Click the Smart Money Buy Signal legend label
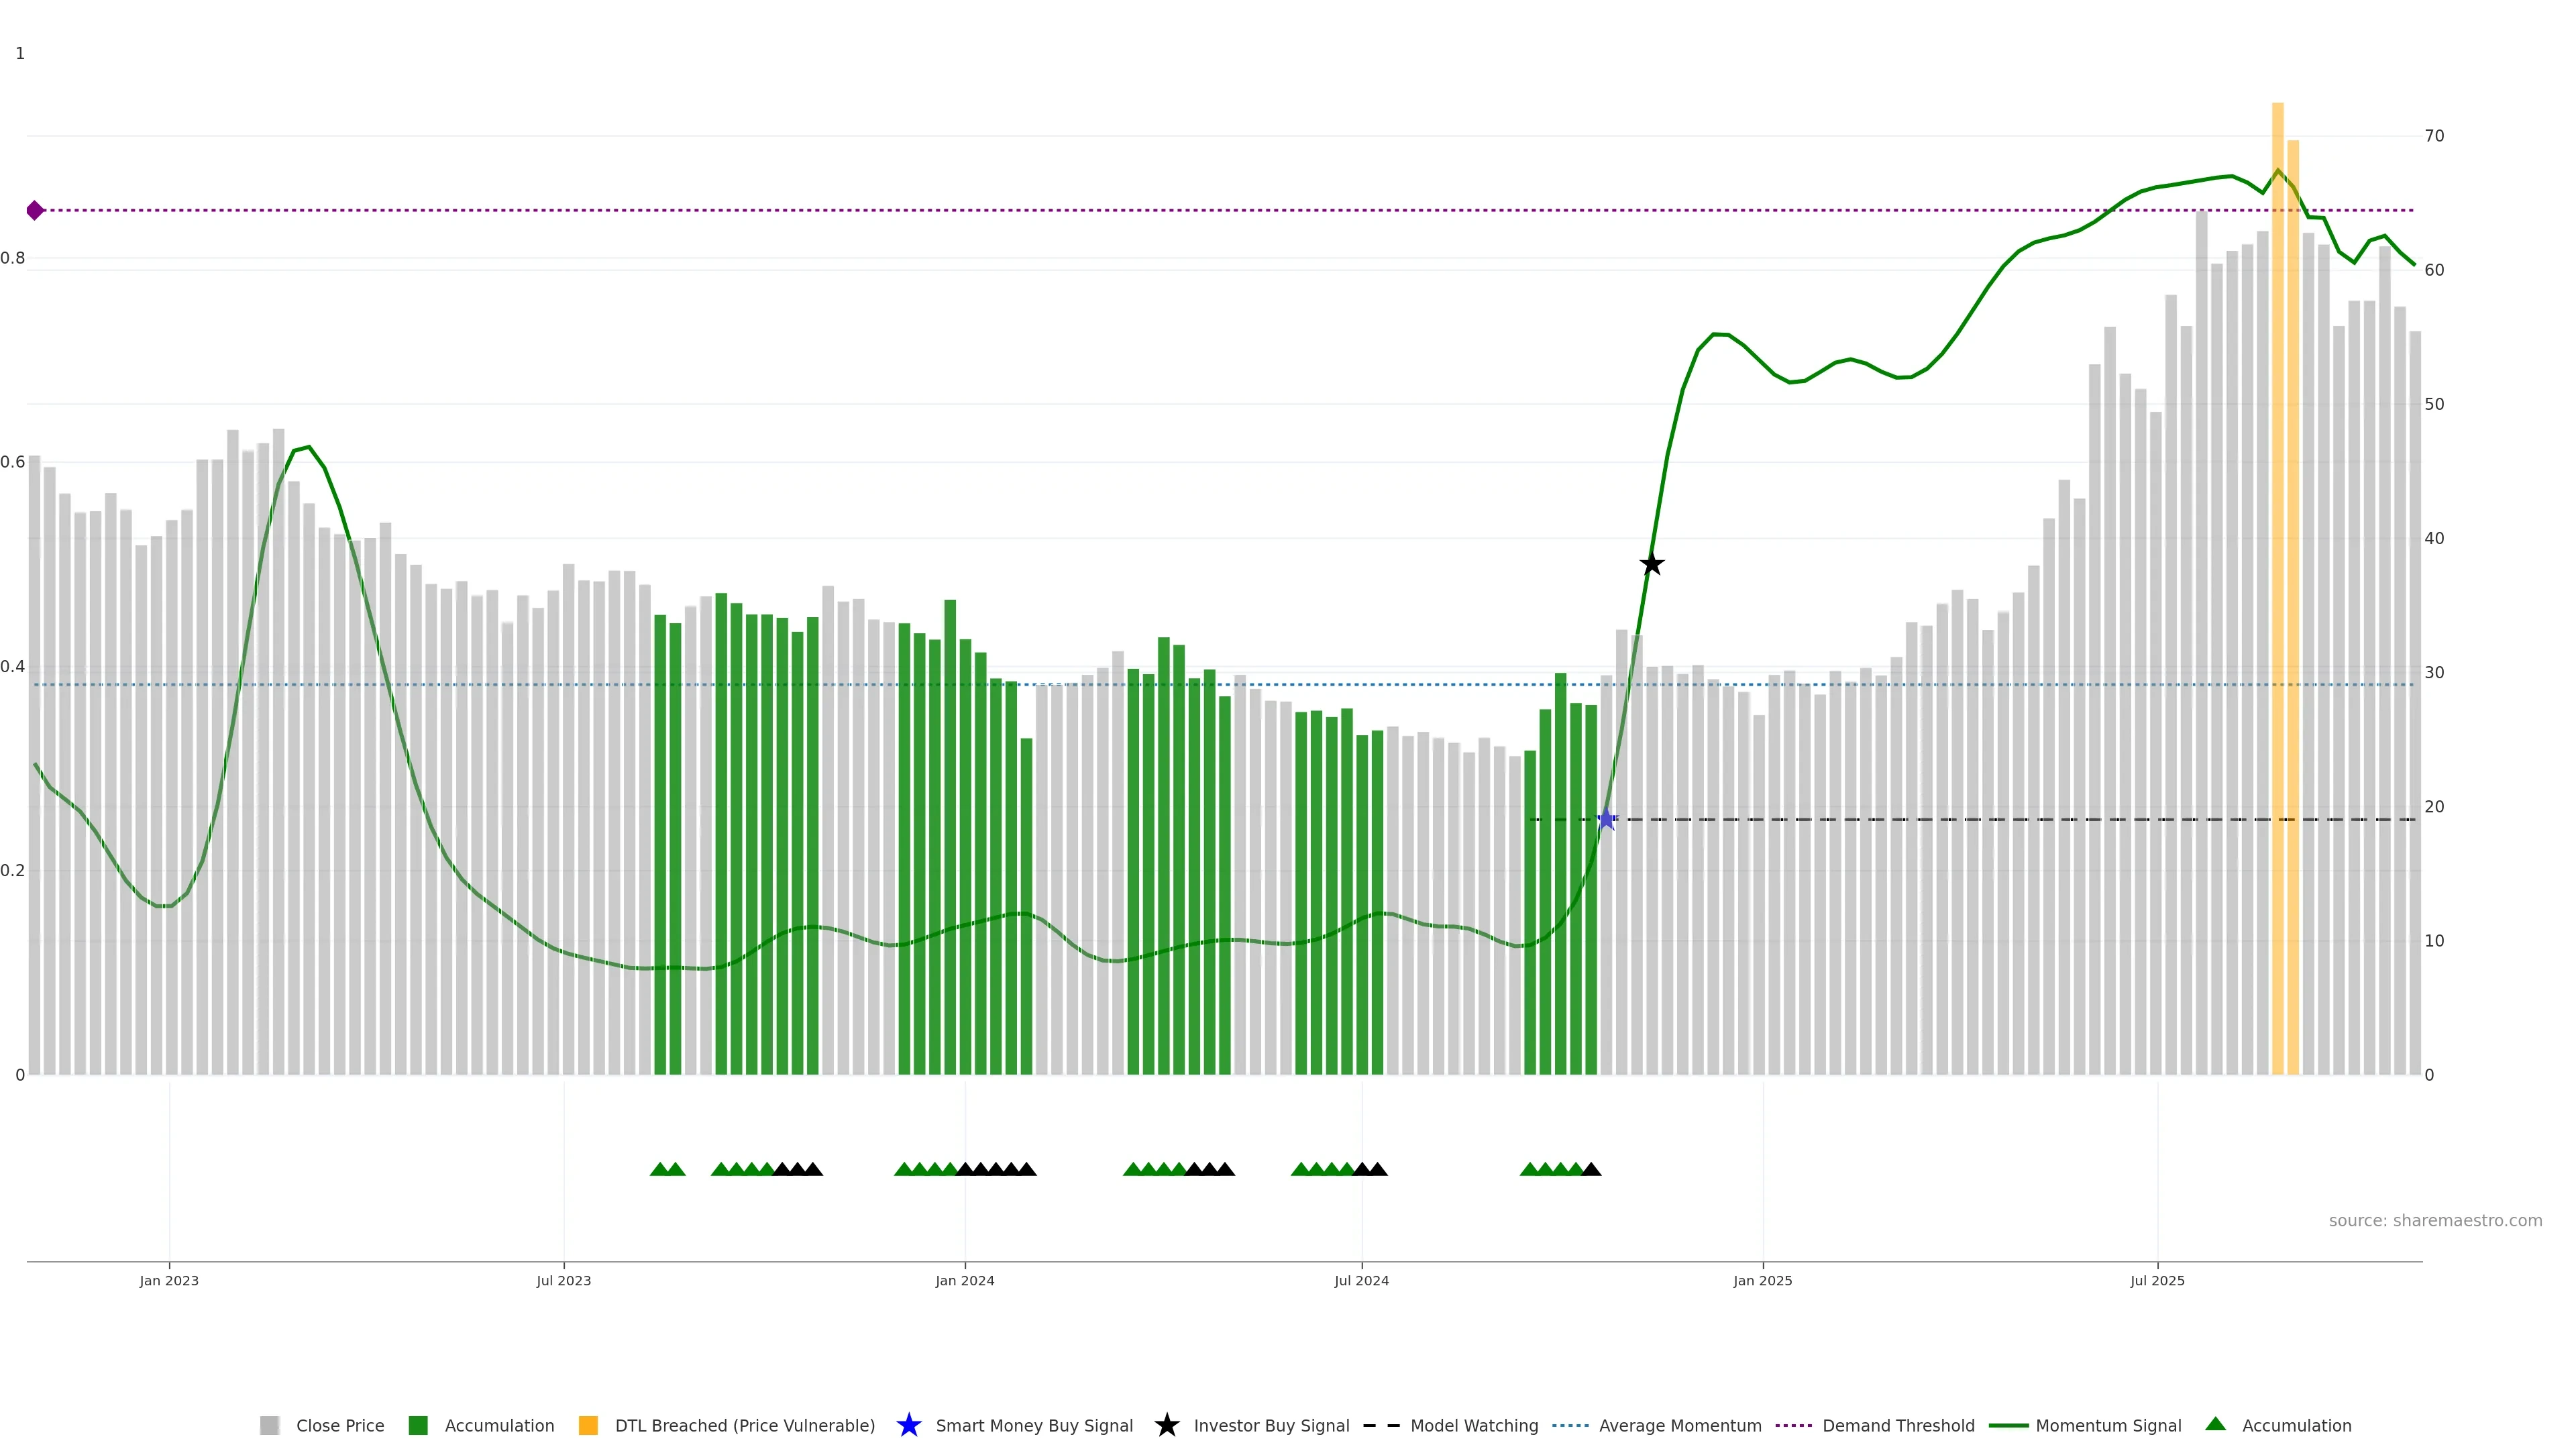 (x=1034, y=1425)
